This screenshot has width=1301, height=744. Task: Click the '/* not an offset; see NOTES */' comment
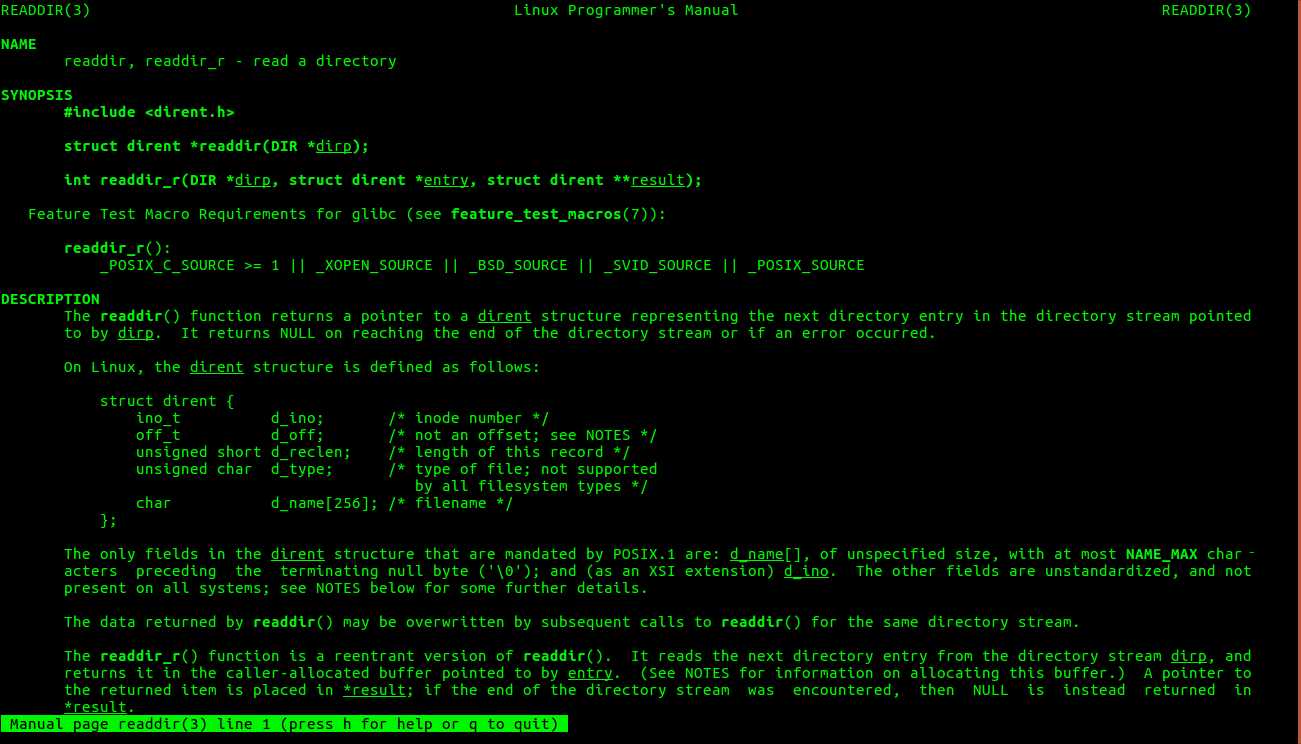click(523, 435)
